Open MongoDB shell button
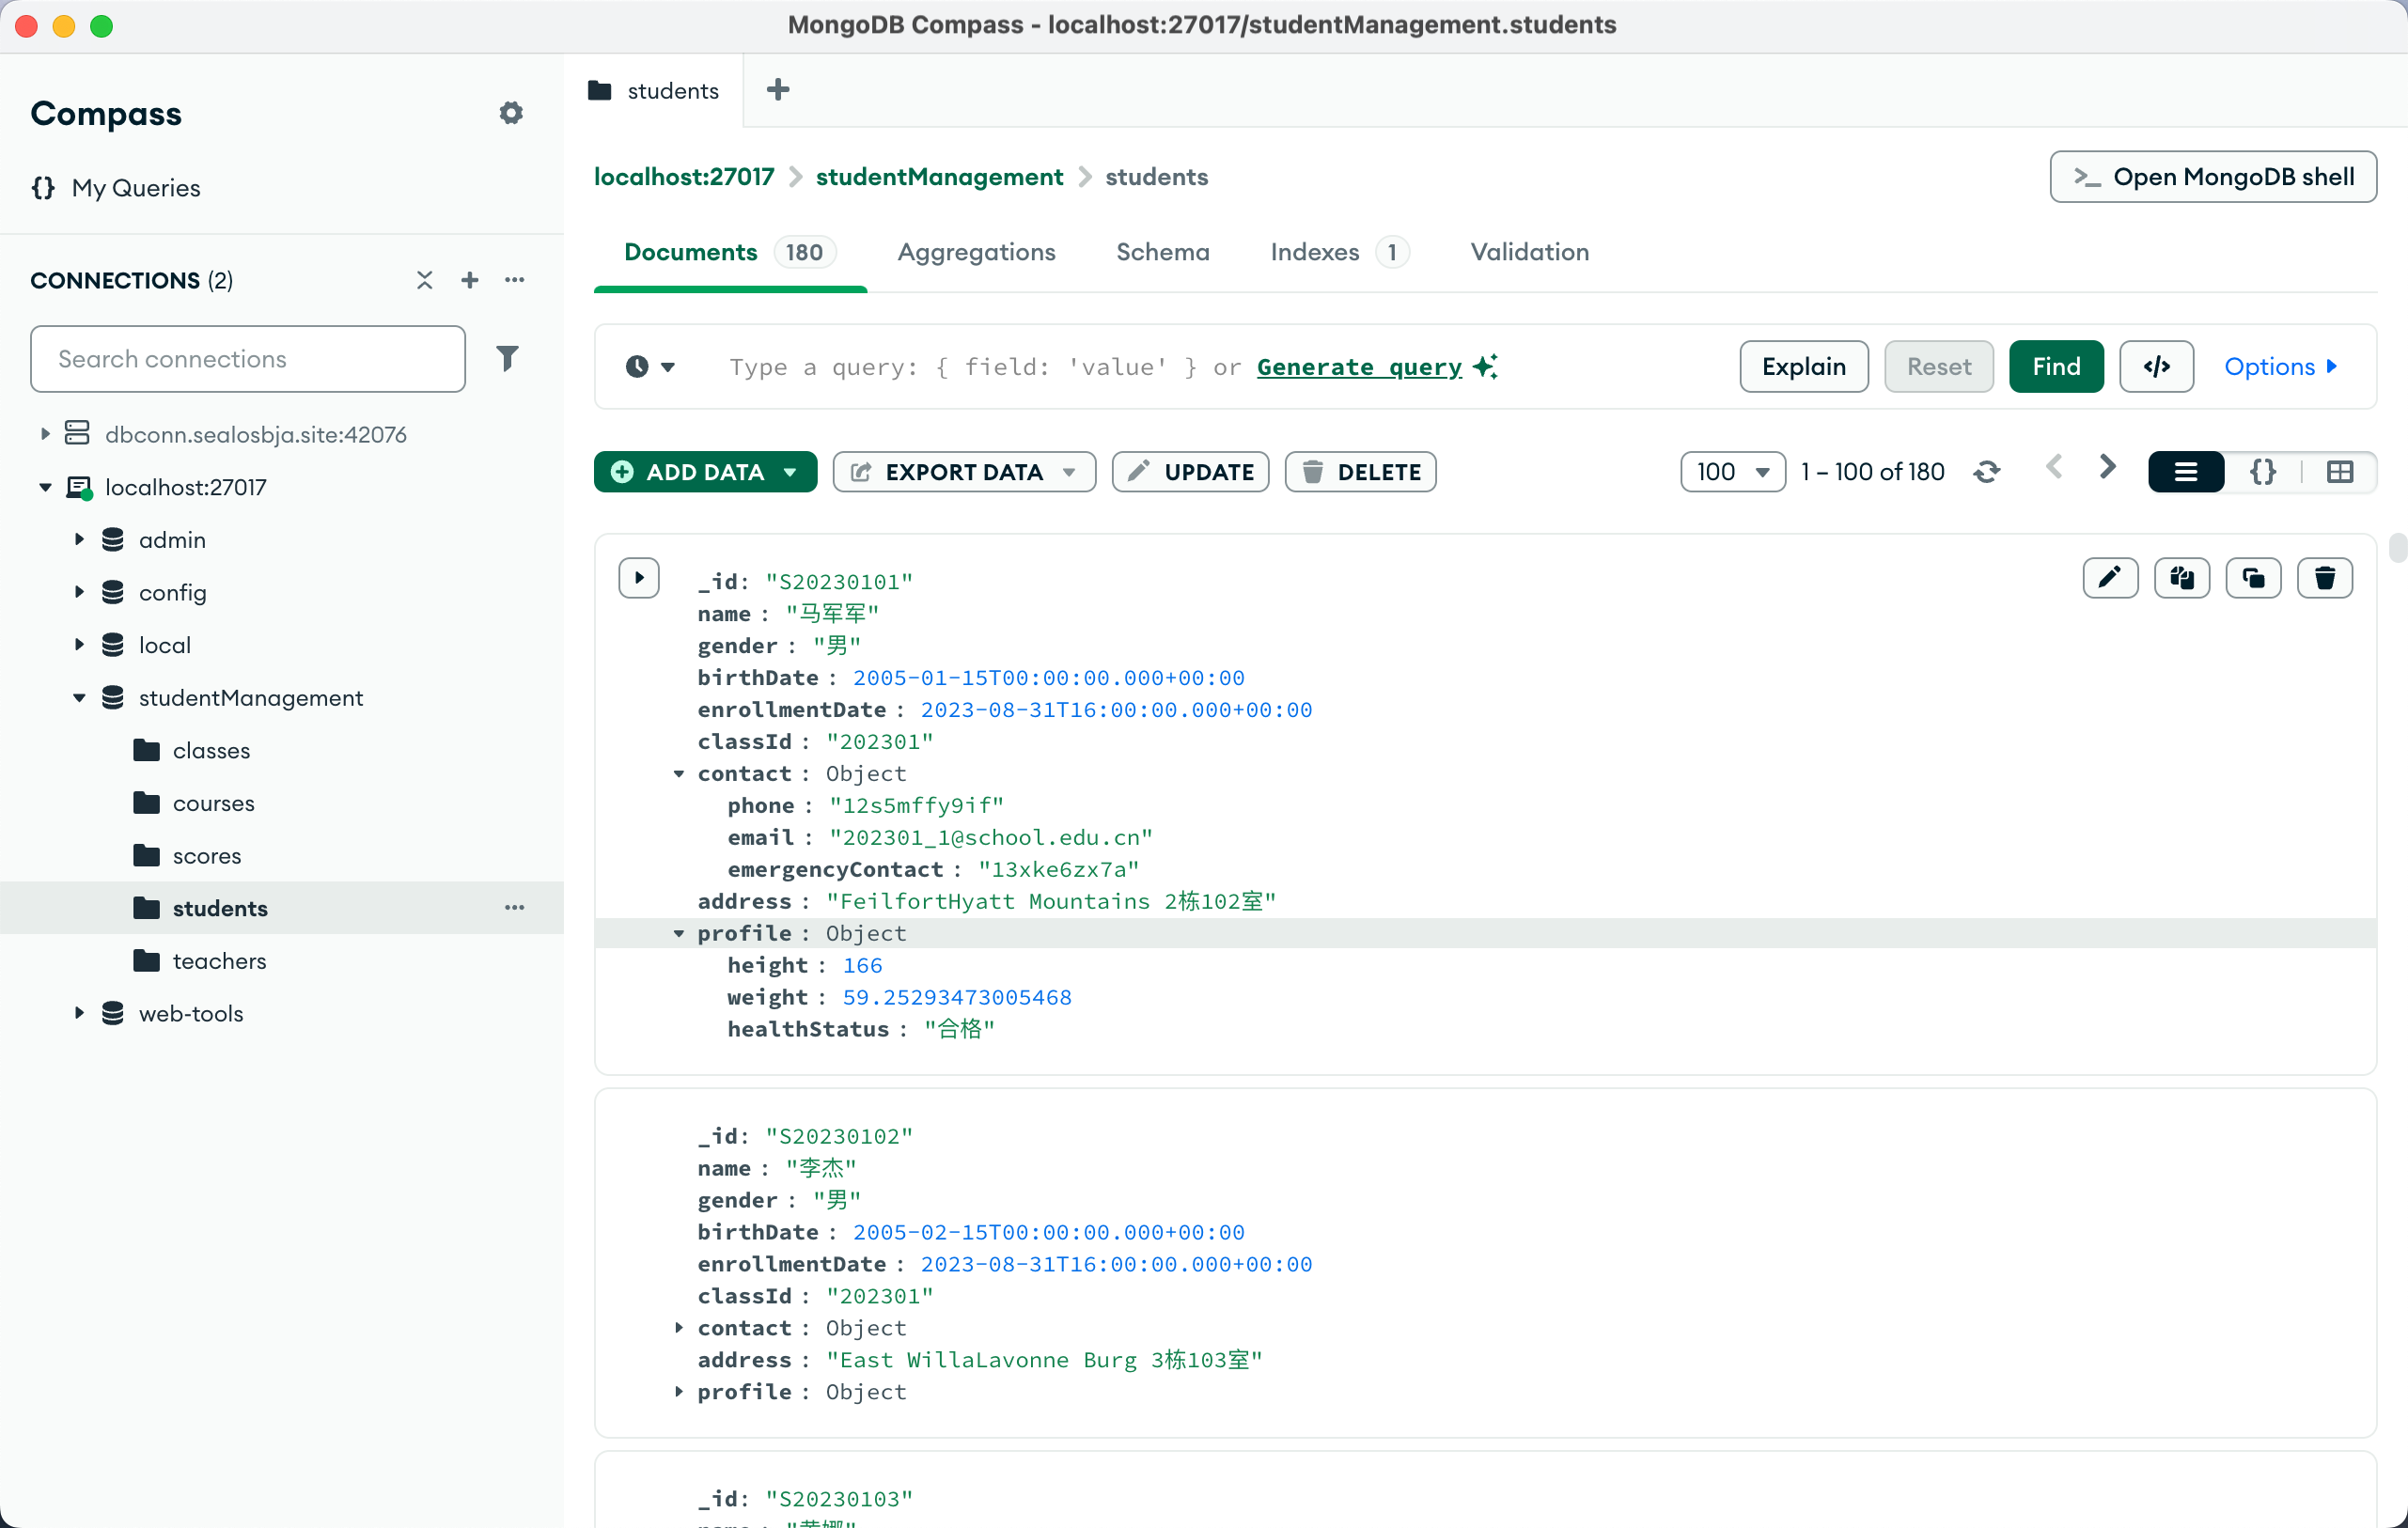The image size is (2408, 1528). [x=2213, y=177]
